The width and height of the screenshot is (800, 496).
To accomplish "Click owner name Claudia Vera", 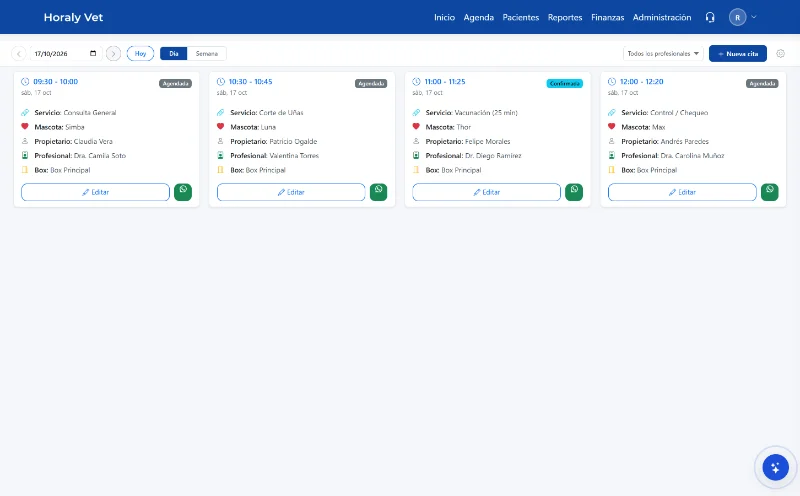I will tap(93, 141).
